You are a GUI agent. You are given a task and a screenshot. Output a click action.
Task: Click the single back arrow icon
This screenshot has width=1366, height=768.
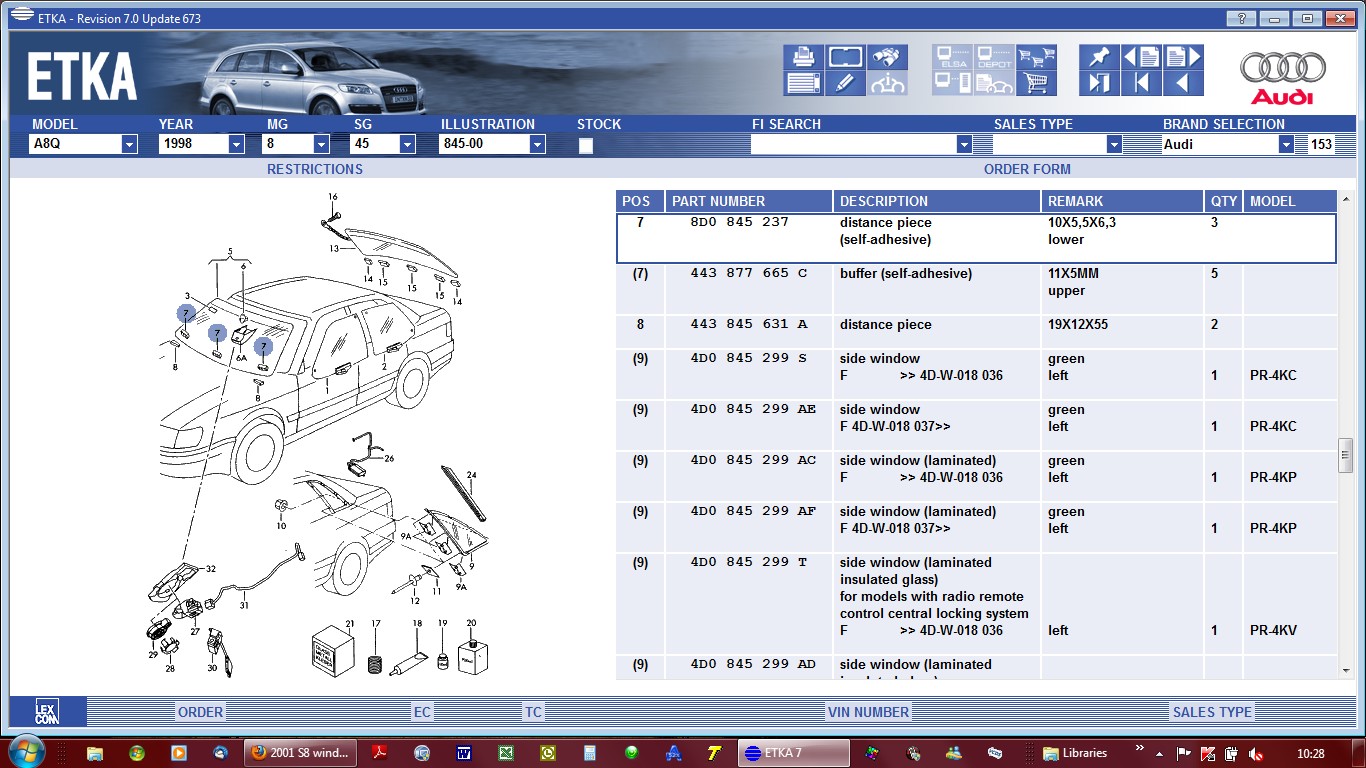[x=1184, y=83]
